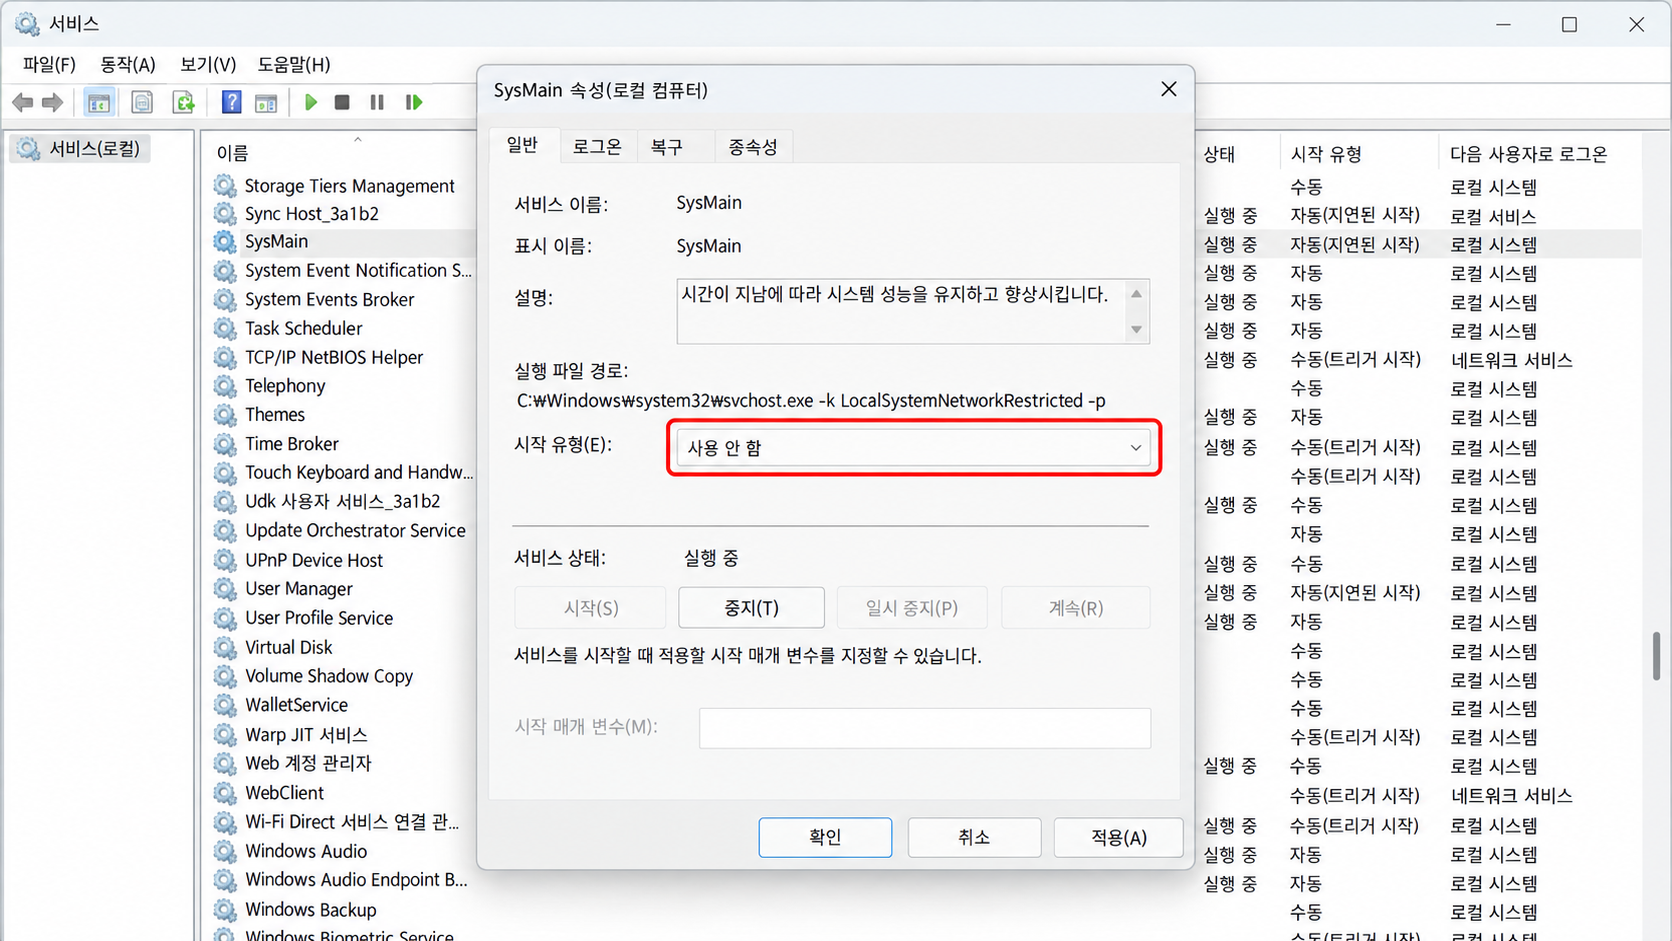The width and height of the screenshot is (1672, 941).
Task: Click the 중지(T) button
Action: (751, 608)
